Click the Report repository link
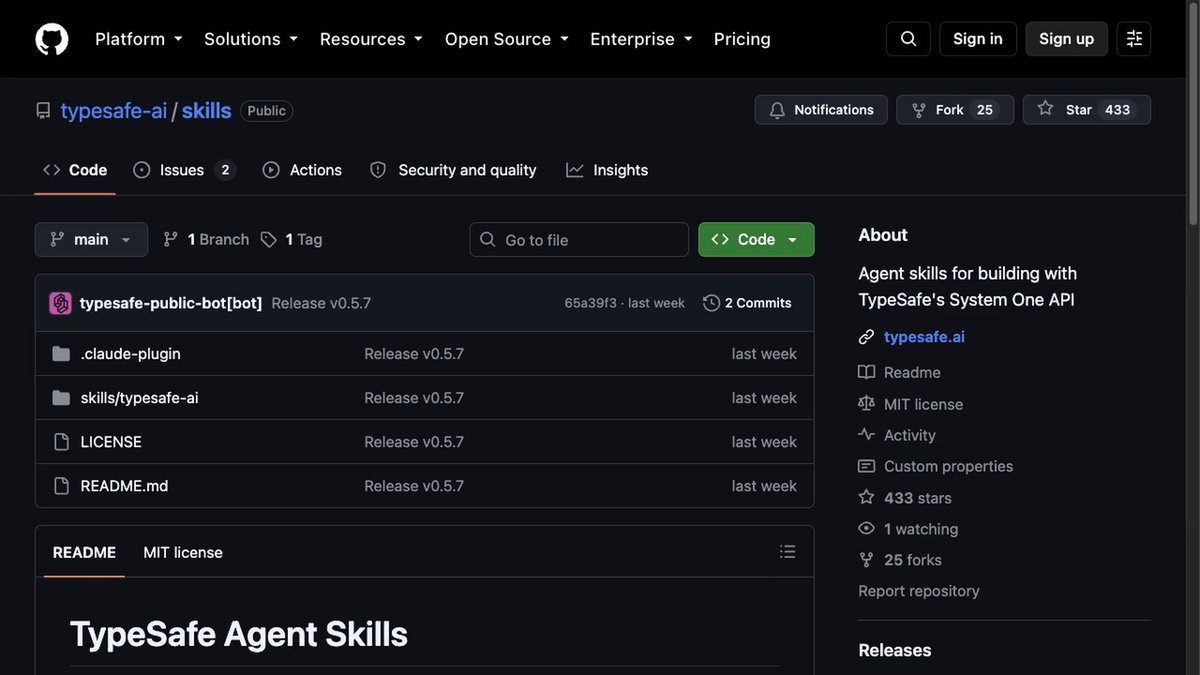The image size is (1200, 675). (919, 591)
